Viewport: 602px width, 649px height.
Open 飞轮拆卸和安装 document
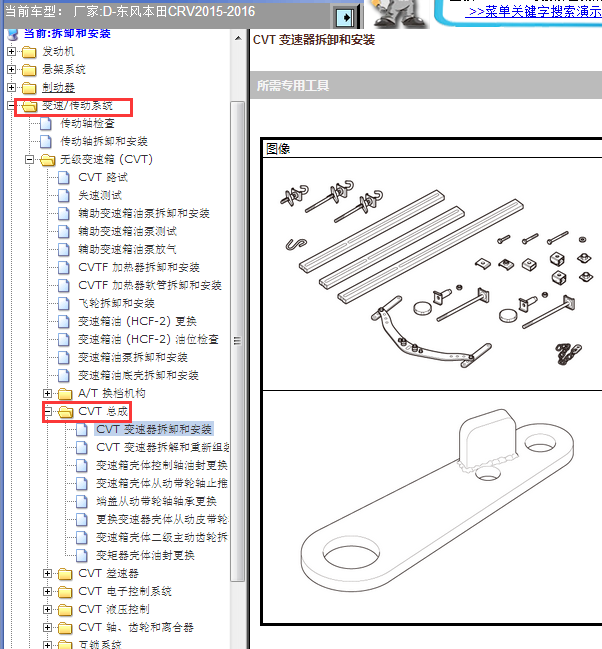pyautogui.click(x=116, y=303)
